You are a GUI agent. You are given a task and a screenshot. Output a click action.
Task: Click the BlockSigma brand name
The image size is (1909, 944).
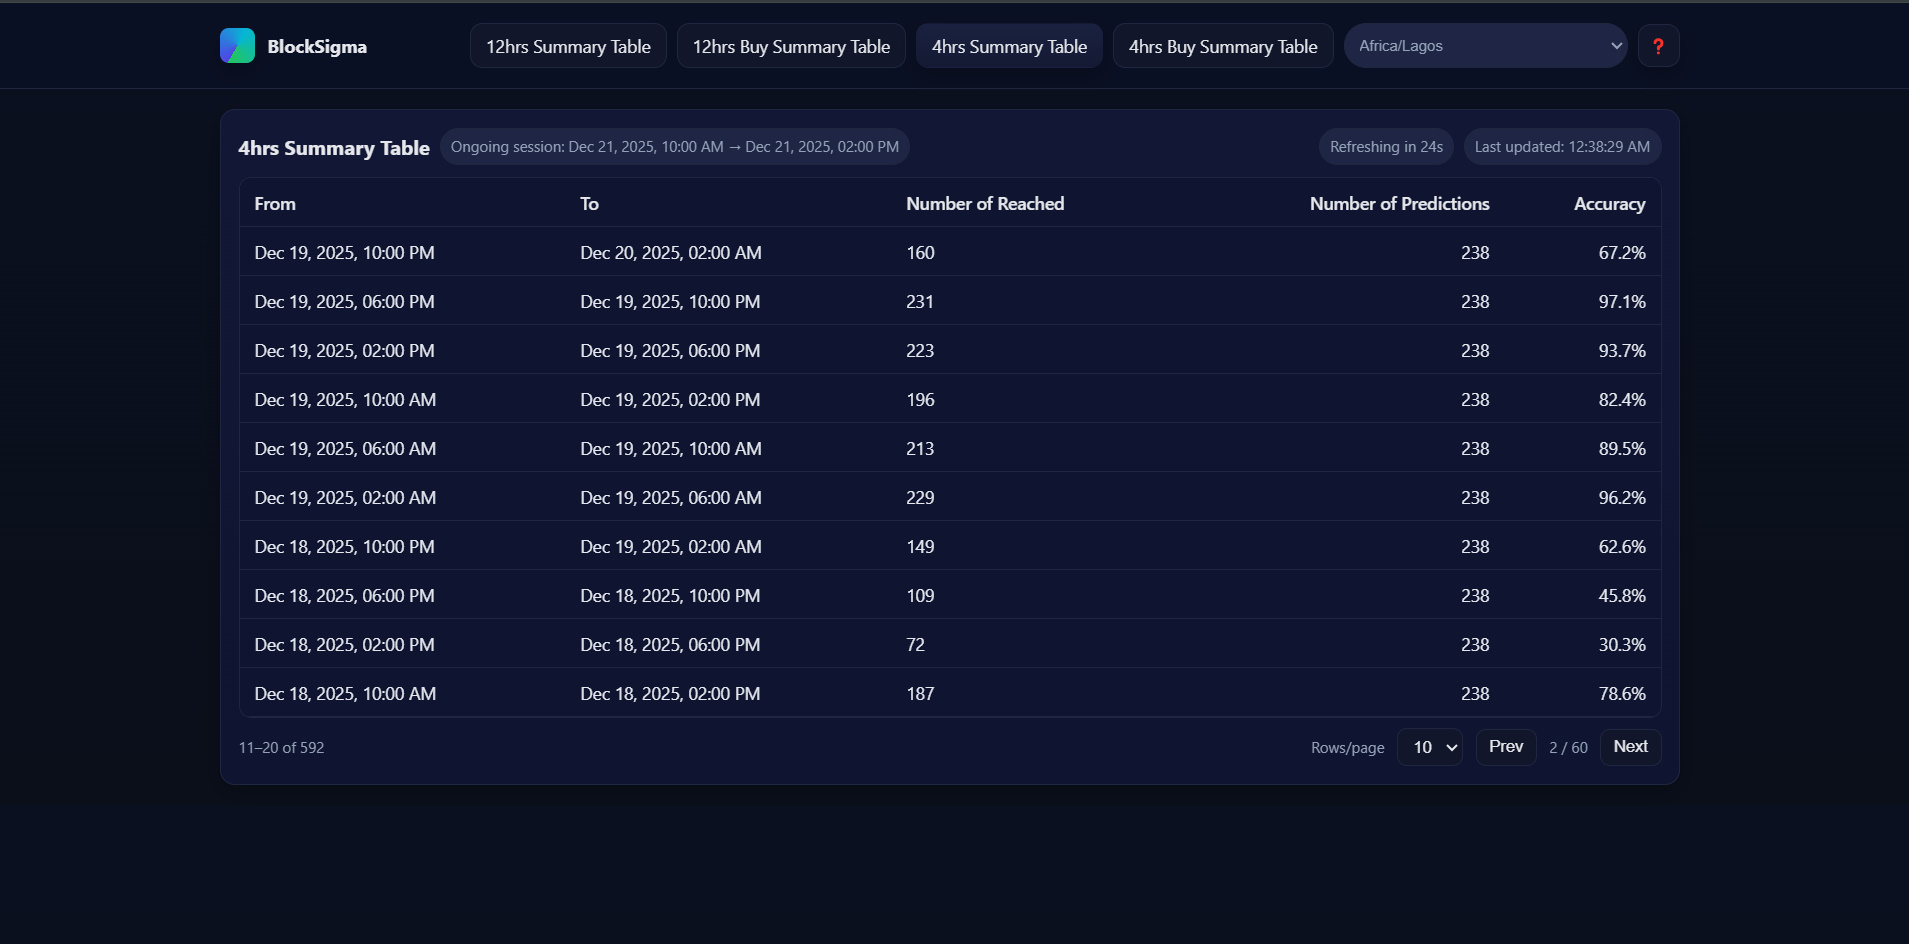(x=317, y=47)
